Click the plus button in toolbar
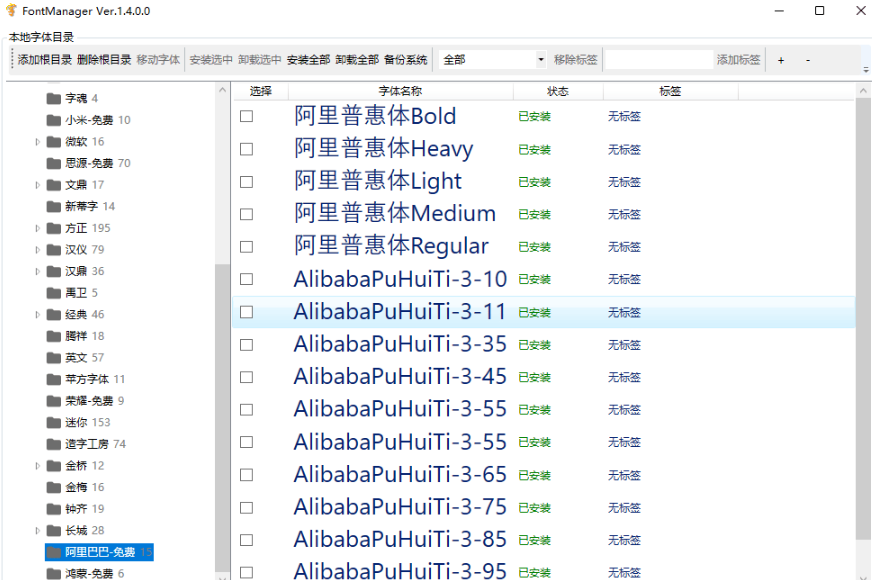The image size is (872, 580). [x=781, y=60]
